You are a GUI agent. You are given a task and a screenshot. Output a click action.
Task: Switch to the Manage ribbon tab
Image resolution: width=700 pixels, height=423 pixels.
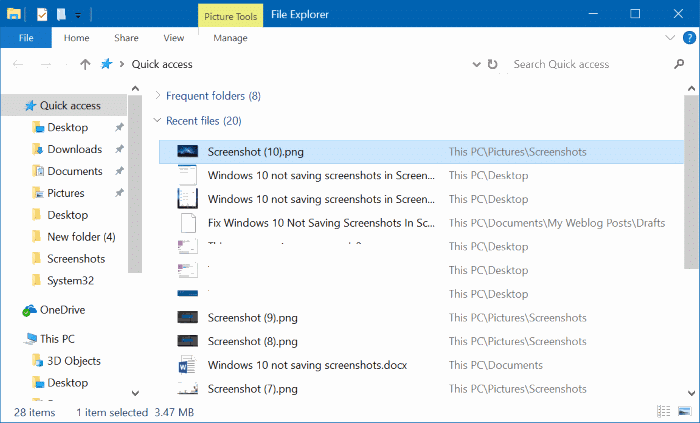pyautogui.click(x=230, y=38)
